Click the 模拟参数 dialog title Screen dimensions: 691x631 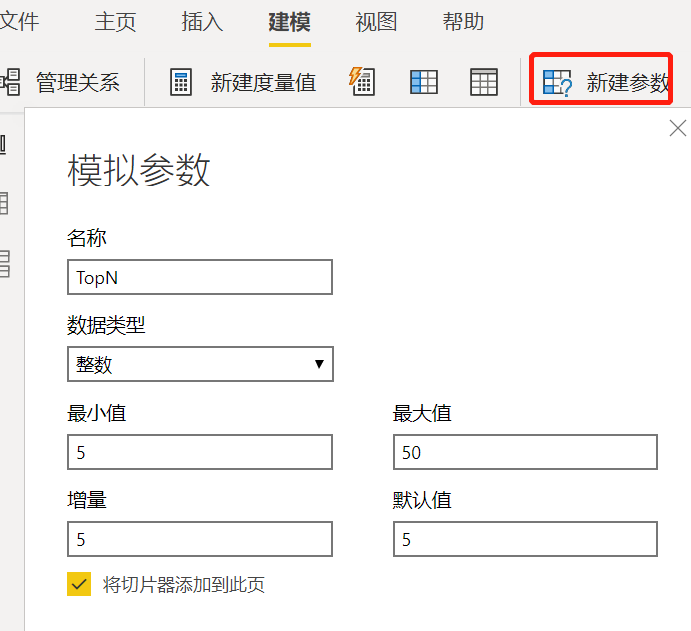tap(139, 170)
